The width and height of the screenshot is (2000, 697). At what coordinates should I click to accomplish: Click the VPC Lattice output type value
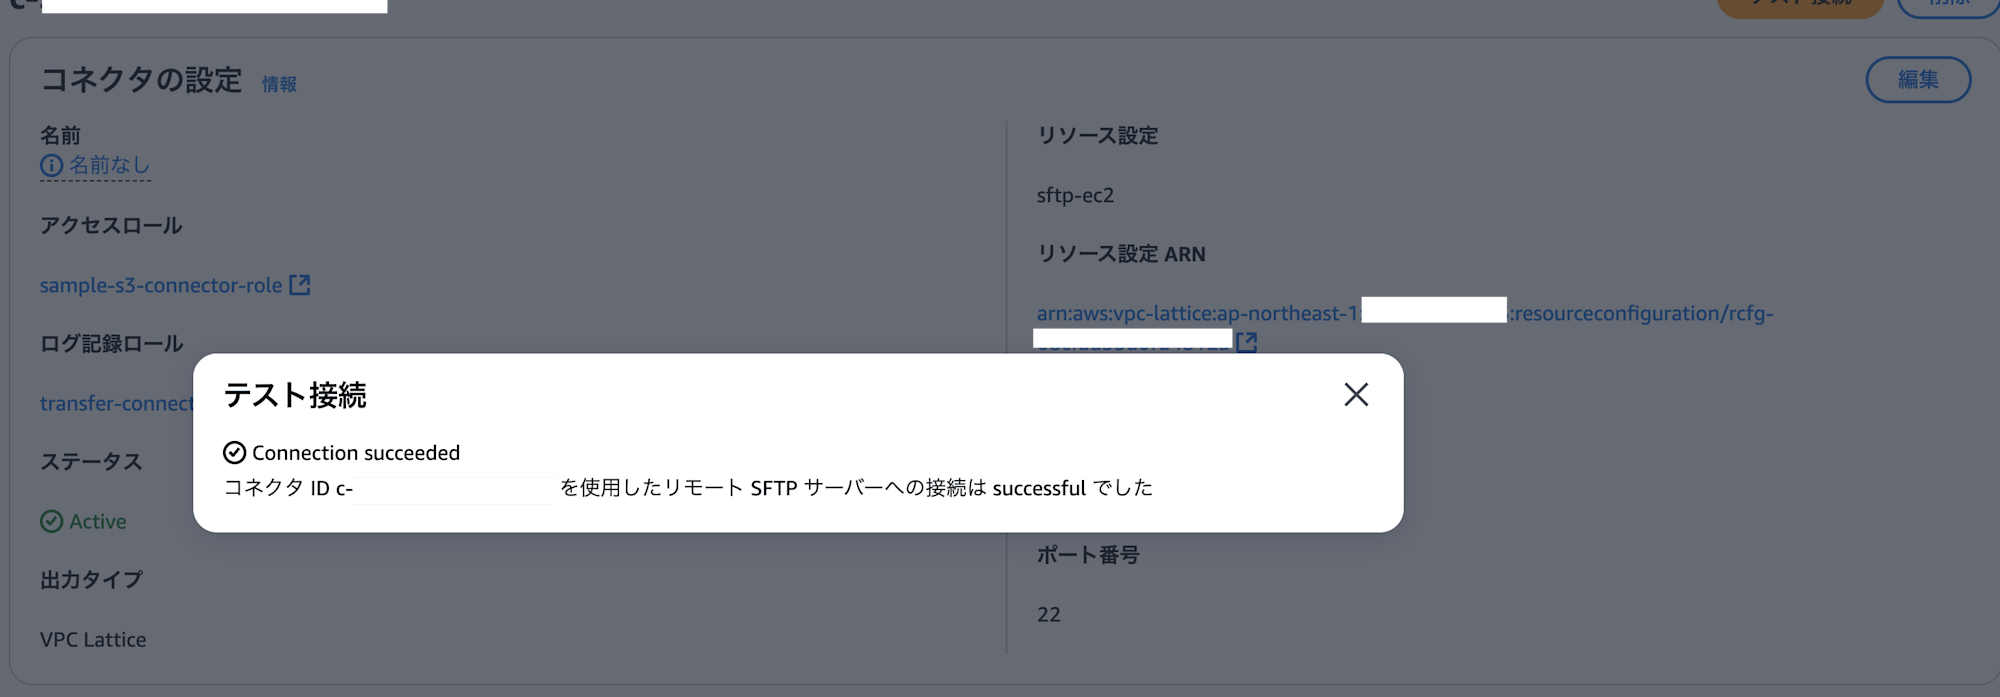pyautogui.click(x=93, y=640)
